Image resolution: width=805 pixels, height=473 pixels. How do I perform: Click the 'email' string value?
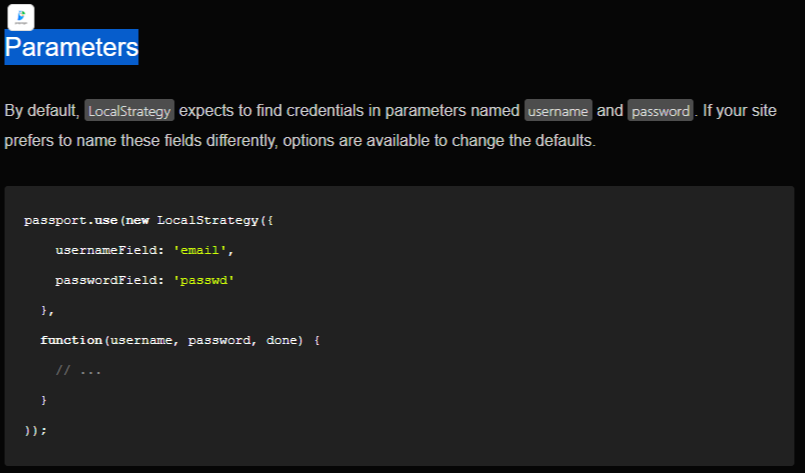coord(202,250)
